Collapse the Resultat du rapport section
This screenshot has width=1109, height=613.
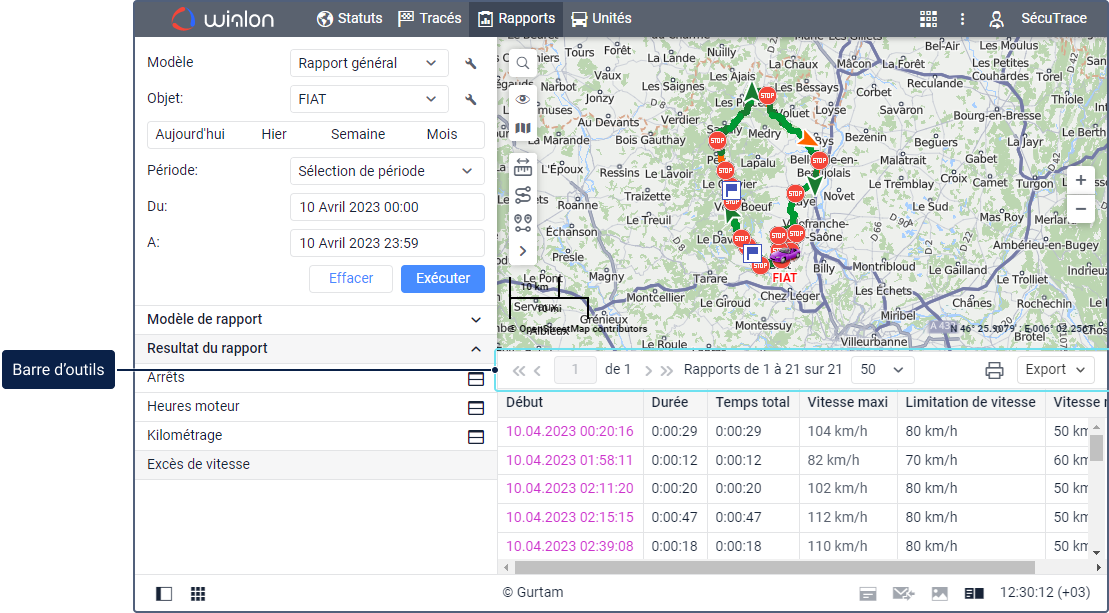point(315,349)
